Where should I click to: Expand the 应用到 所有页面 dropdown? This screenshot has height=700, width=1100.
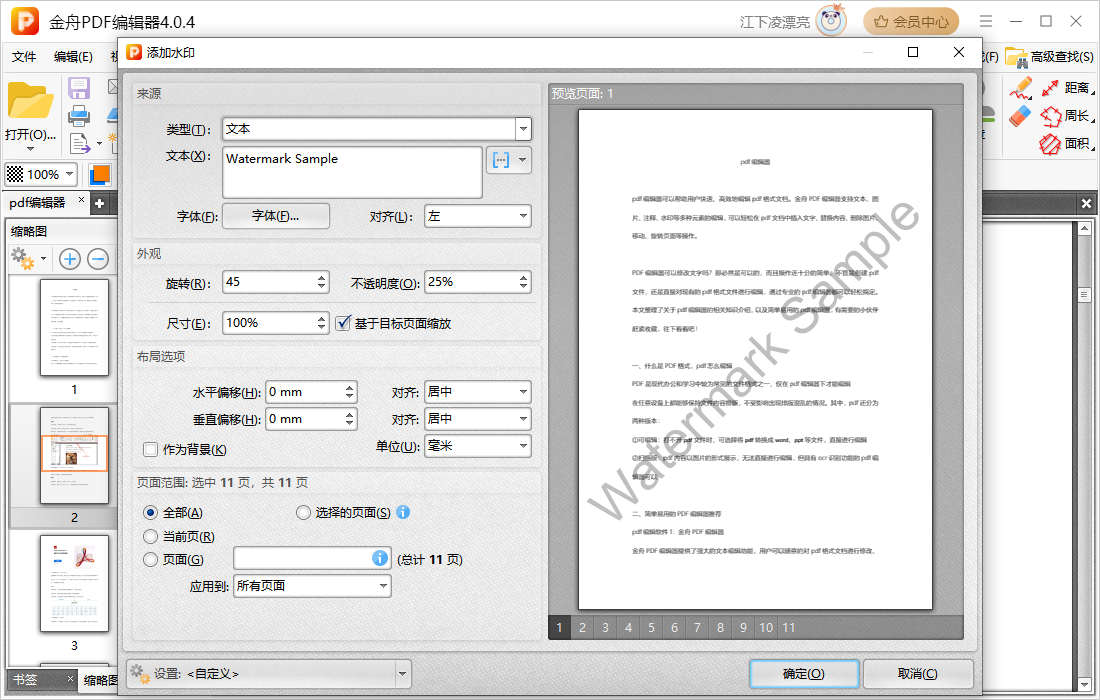tap(312, 586)
